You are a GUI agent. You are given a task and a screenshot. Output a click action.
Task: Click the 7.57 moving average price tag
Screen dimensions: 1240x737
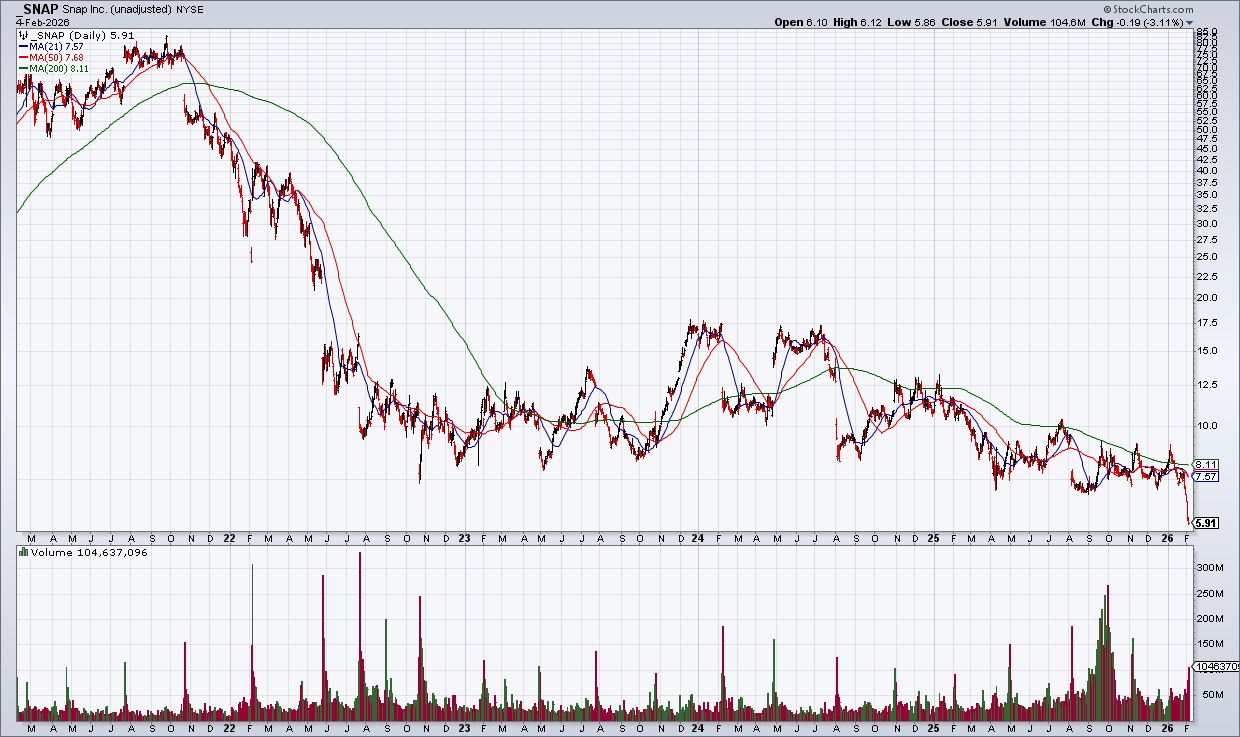pos(1207,477)
